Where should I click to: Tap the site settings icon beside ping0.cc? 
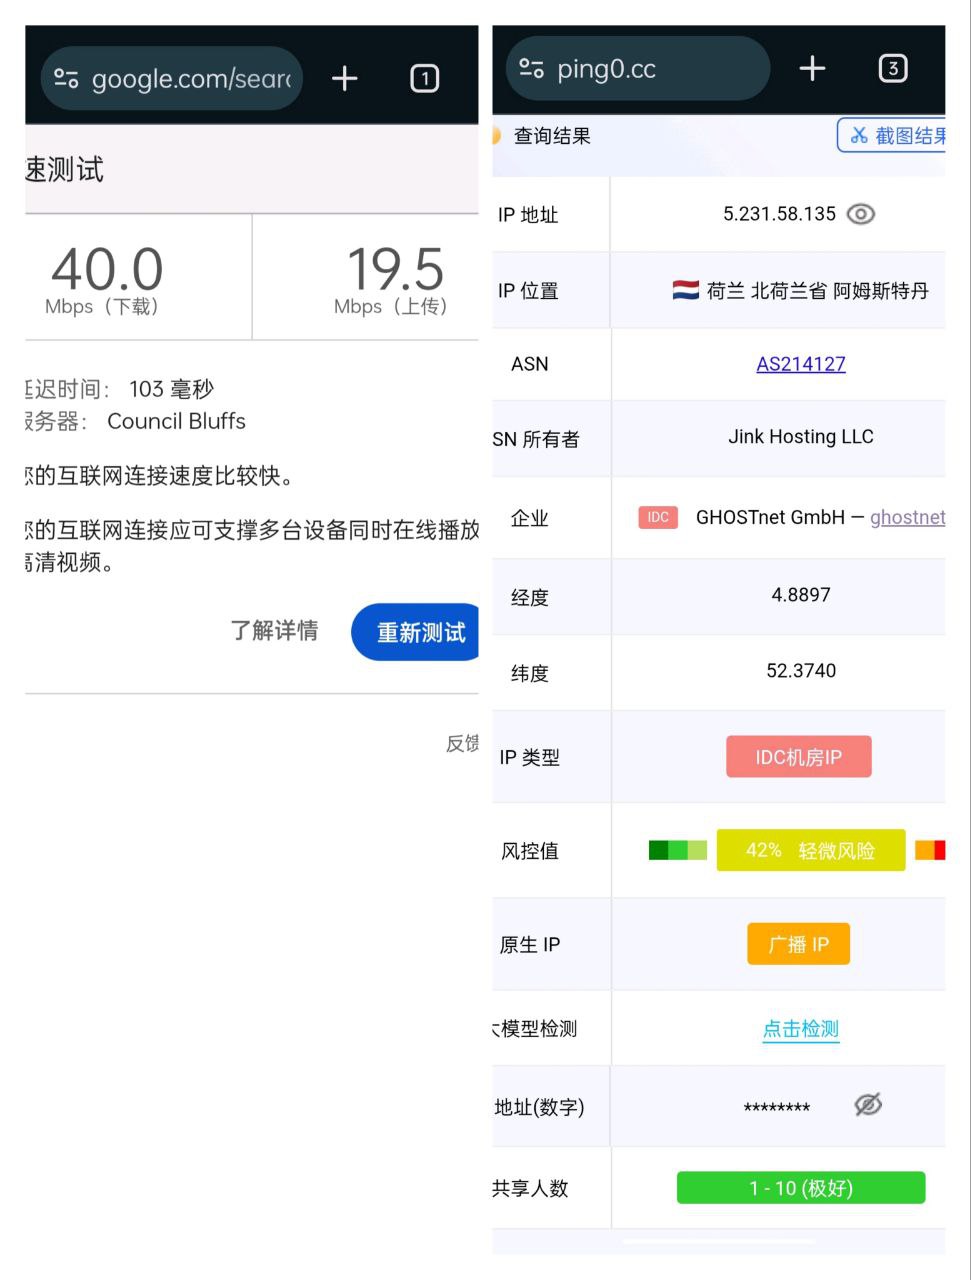click(531, 68)
